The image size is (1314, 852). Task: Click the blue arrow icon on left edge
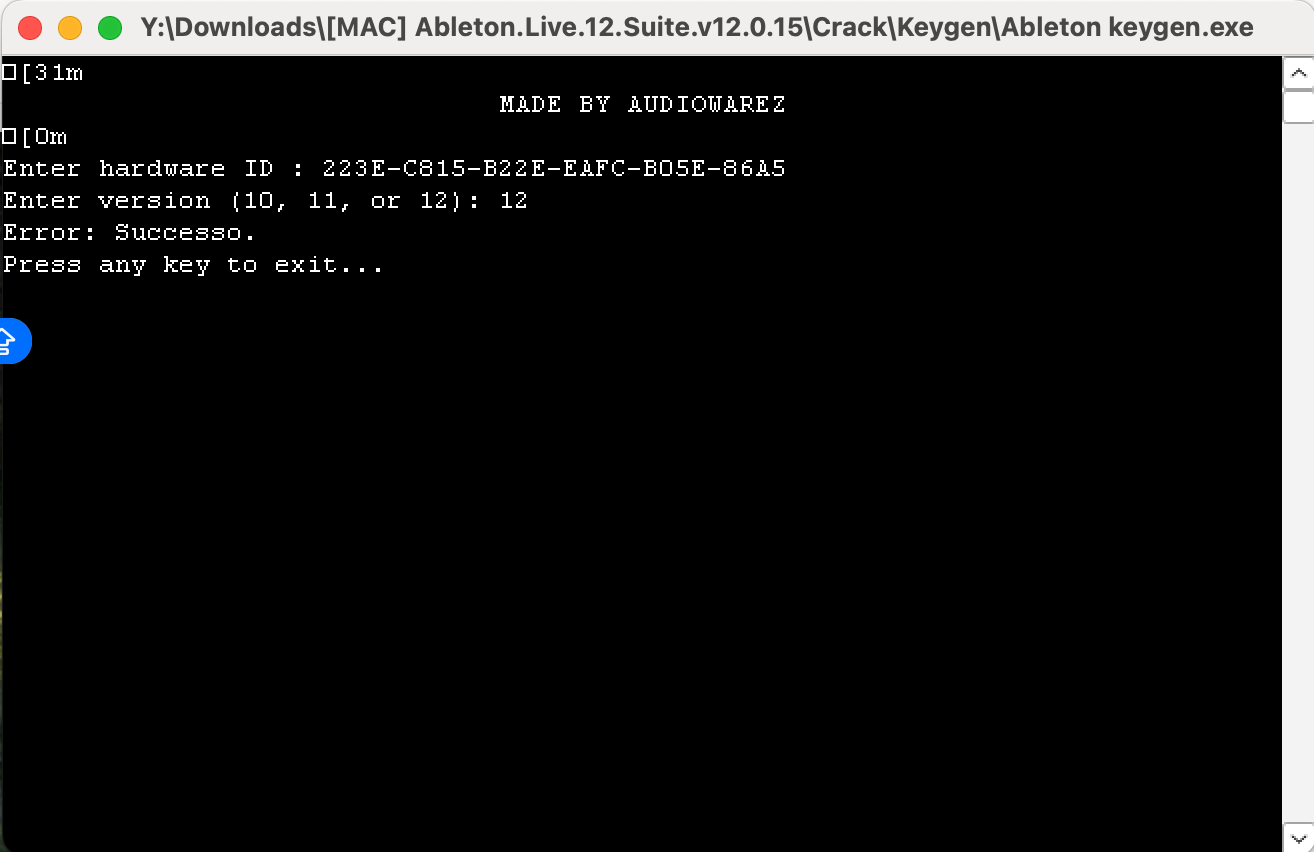click(x=12, y=341)
